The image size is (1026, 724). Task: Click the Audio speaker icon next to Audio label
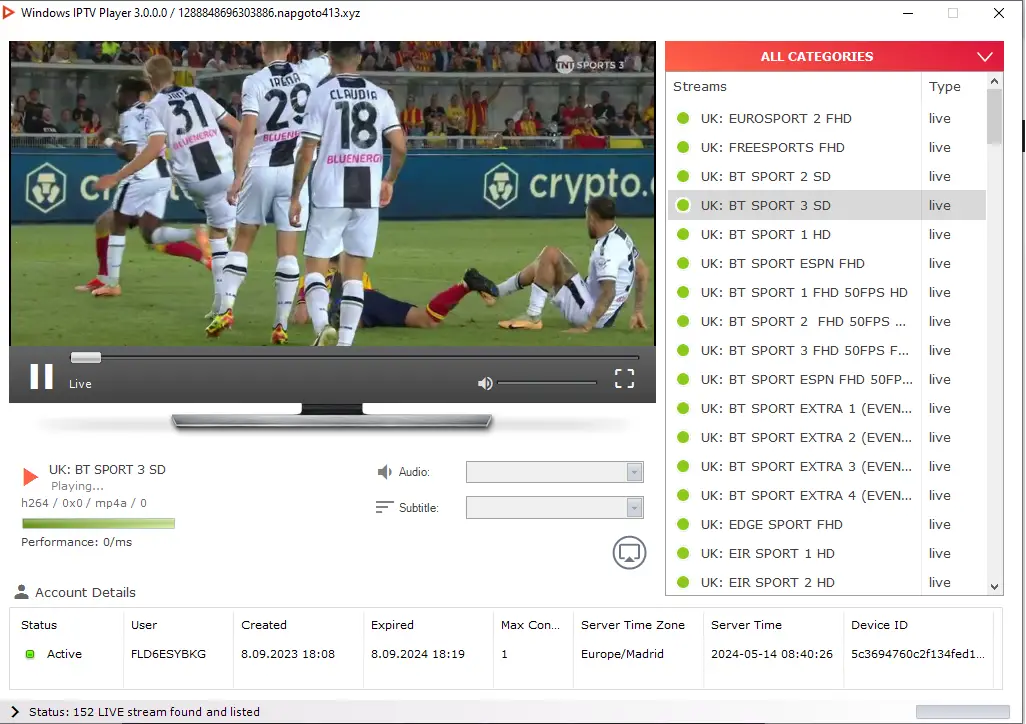(385, 472)
